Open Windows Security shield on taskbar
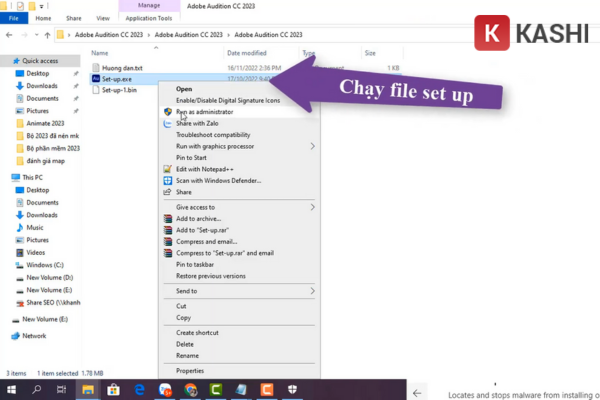Screen dimensions: 600x400 [292, 390]
